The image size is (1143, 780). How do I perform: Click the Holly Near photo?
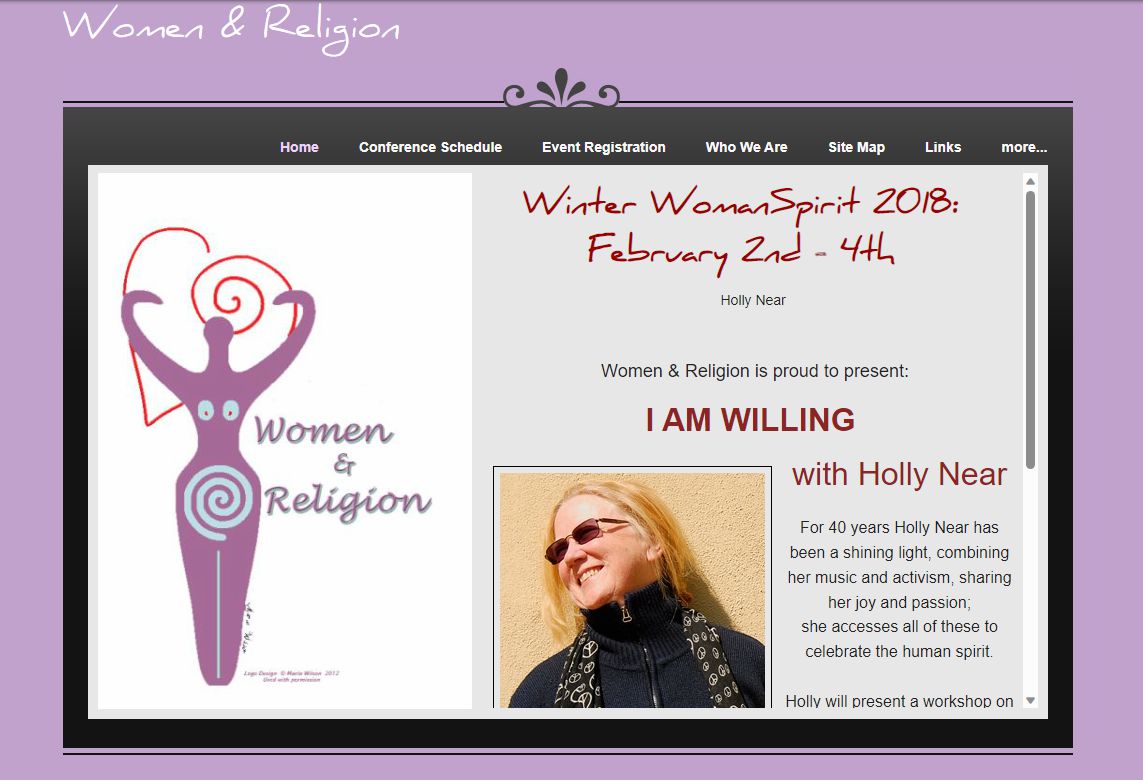[x=632, y=589]
